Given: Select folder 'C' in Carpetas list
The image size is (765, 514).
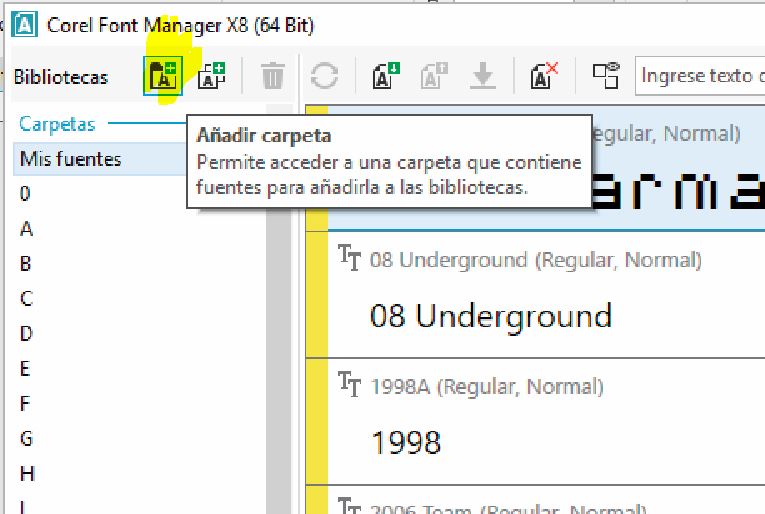Looking at the screenshot, I should [x=26, y=298].
